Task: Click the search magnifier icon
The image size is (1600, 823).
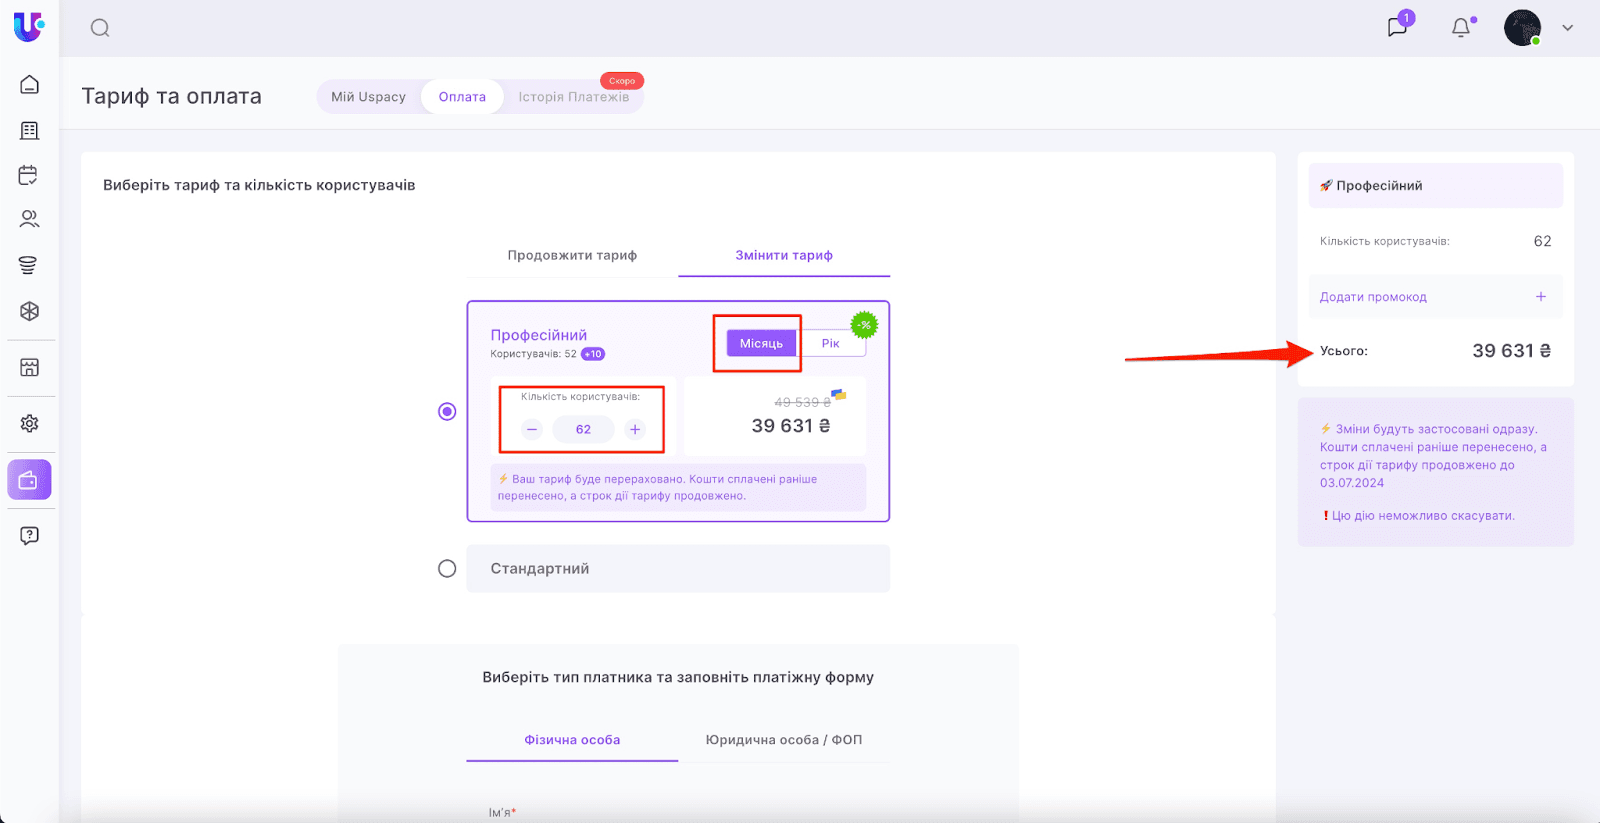Action: tap(100, 28)
